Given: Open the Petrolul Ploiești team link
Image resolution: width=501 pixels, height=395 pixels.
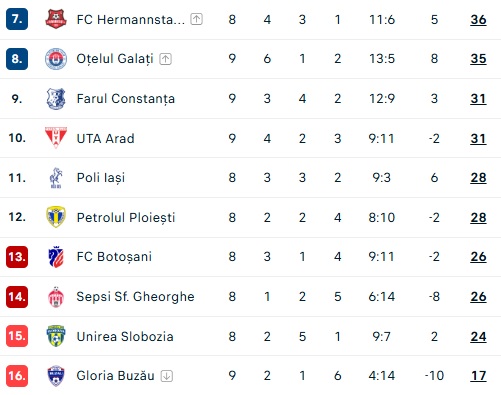Looking at the screenshot, I should (x=126, y=217).
